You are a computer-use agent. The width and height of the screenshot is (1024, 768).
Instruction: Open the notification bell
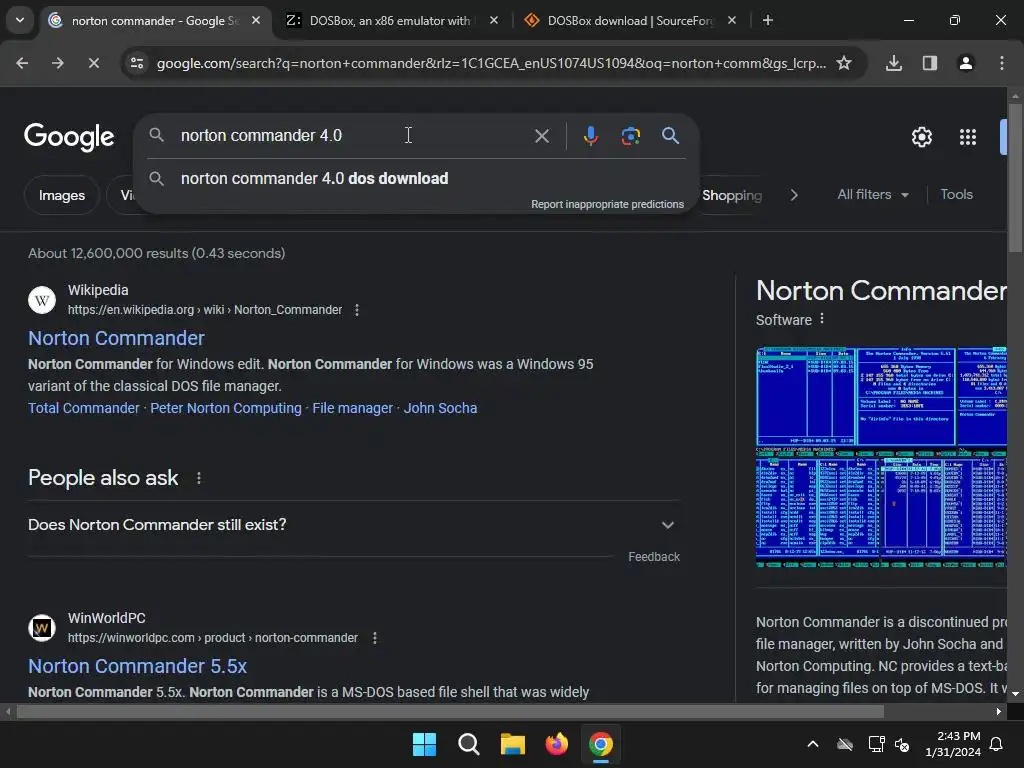997,744
